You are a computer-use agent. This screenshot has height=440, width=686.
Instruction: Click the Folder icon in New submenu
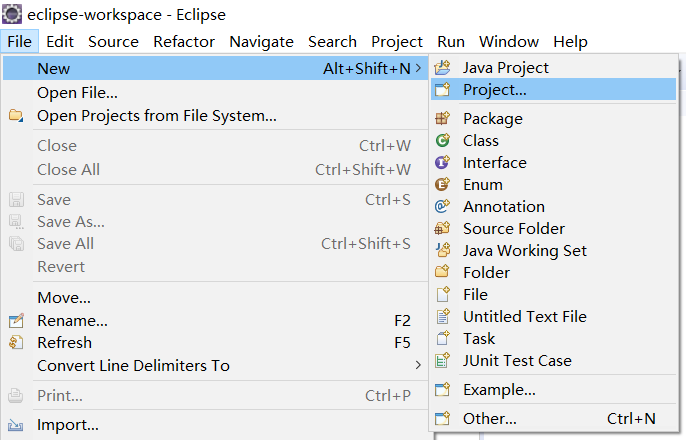442,272
